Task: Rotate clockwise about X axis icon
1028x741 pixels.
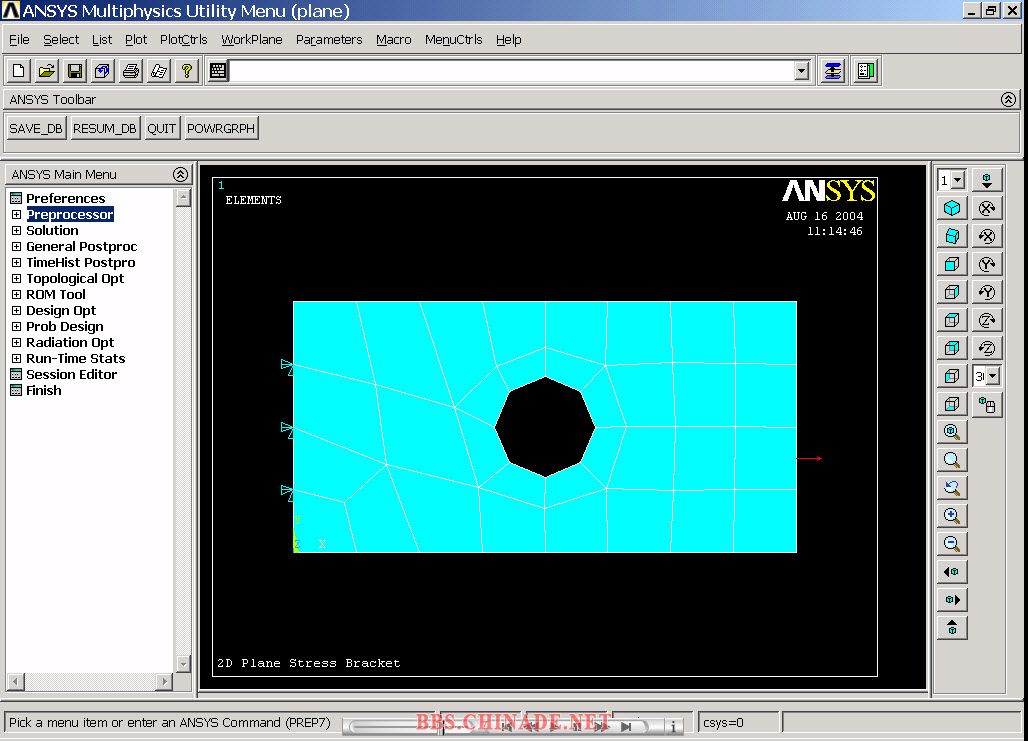Action: [x=987, y=209]
